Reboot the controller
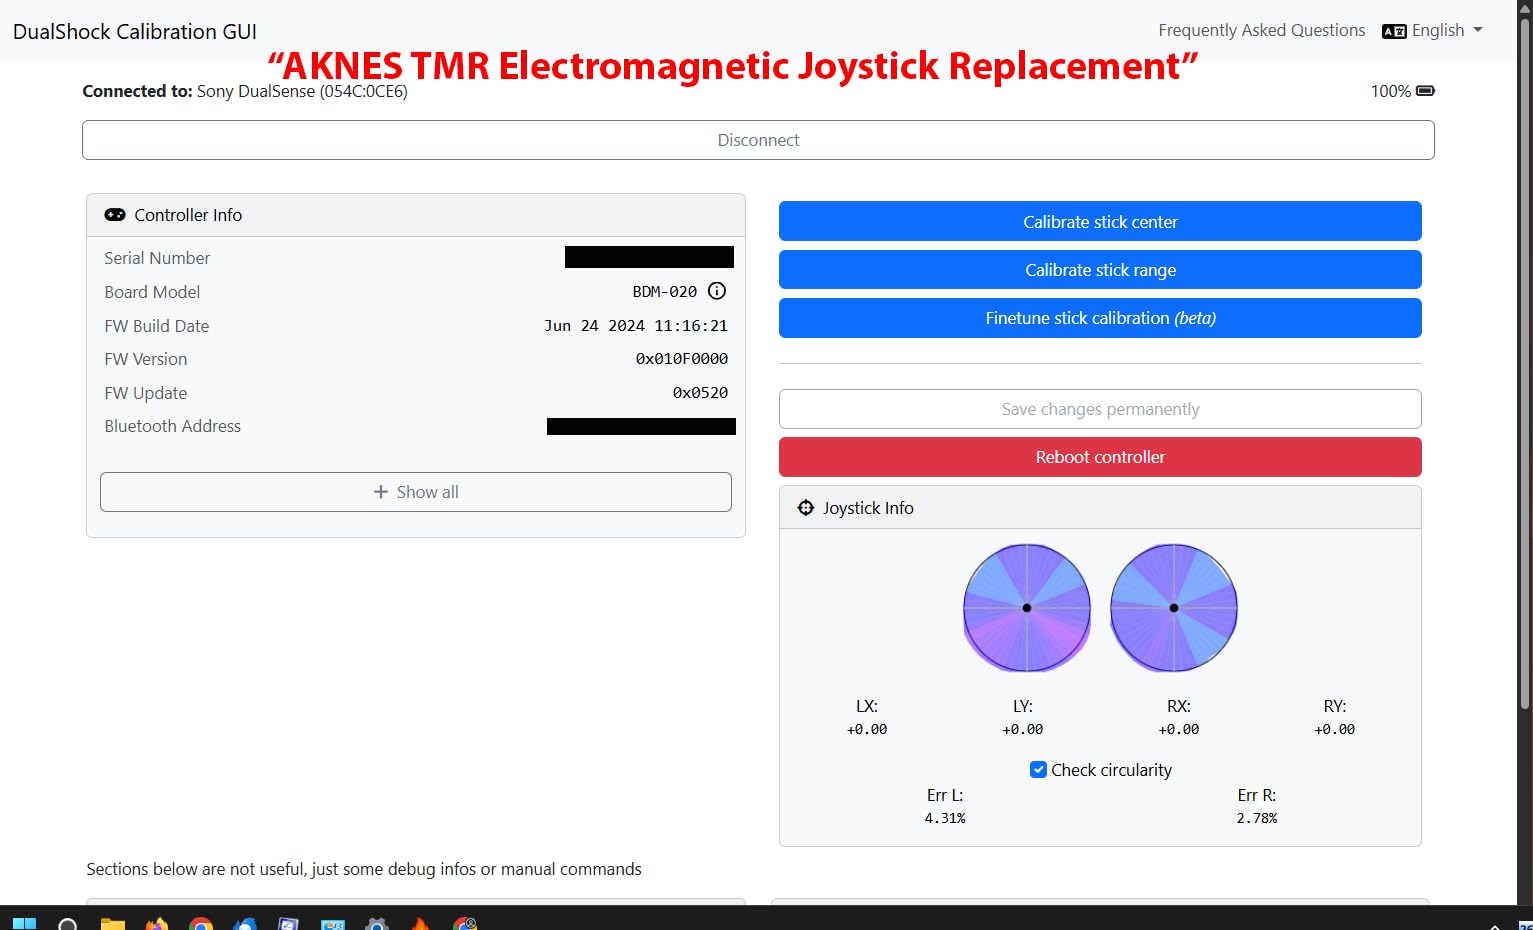This screenshot has width=1533, height=930. (1100, 457)
